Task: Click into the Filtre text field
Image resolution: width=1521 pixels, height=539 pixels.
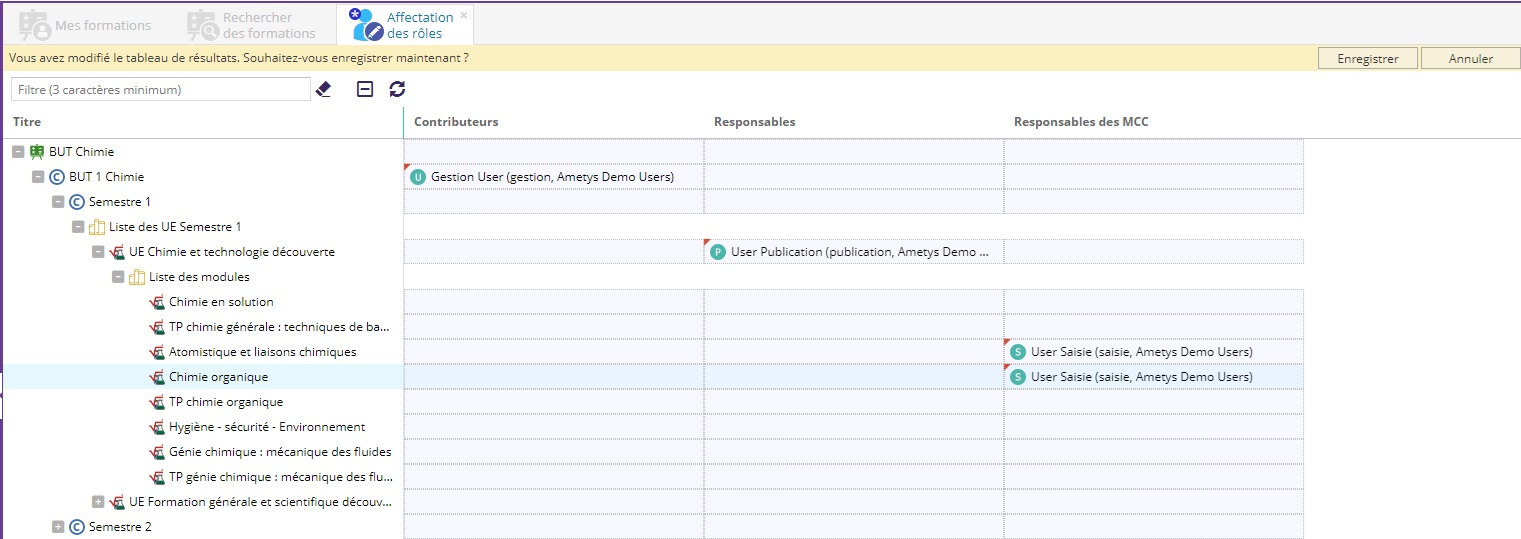Action: (161, 89)
